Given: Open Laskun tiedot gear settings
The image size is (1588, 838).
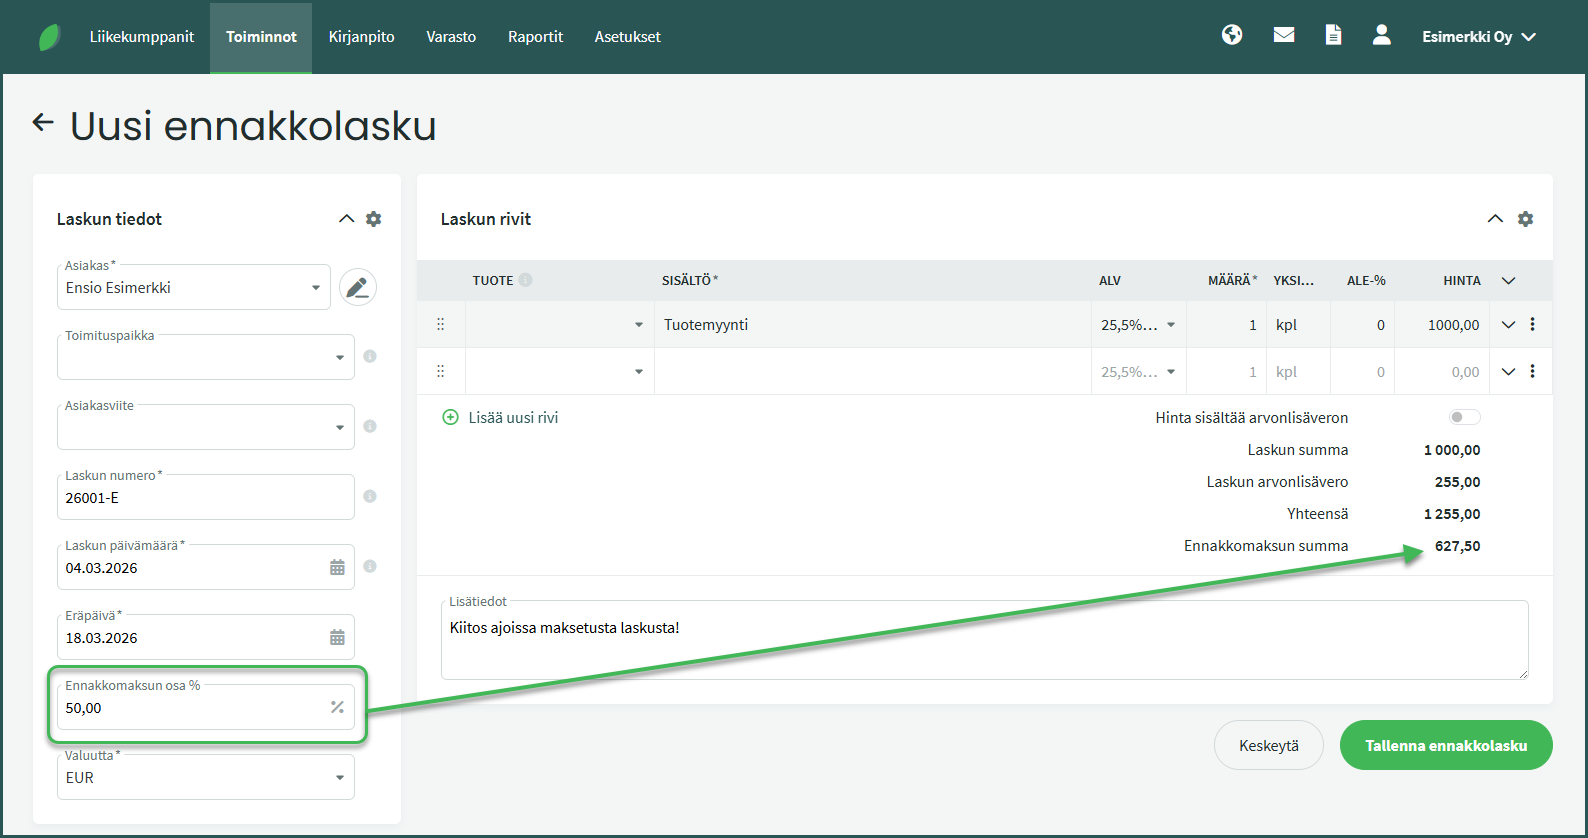Looking at the screenshot, I should click(374, 219).
